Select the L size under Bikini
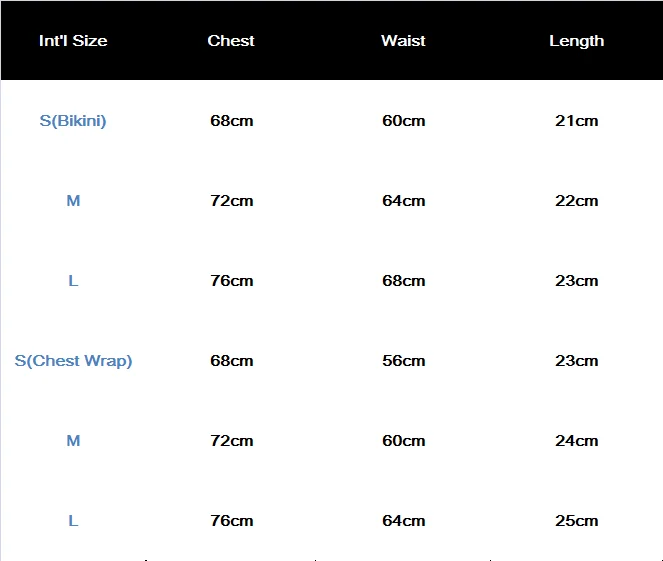The height and width of the screenshot is (561, 663). pyautogui.click(x=73, y=281)
